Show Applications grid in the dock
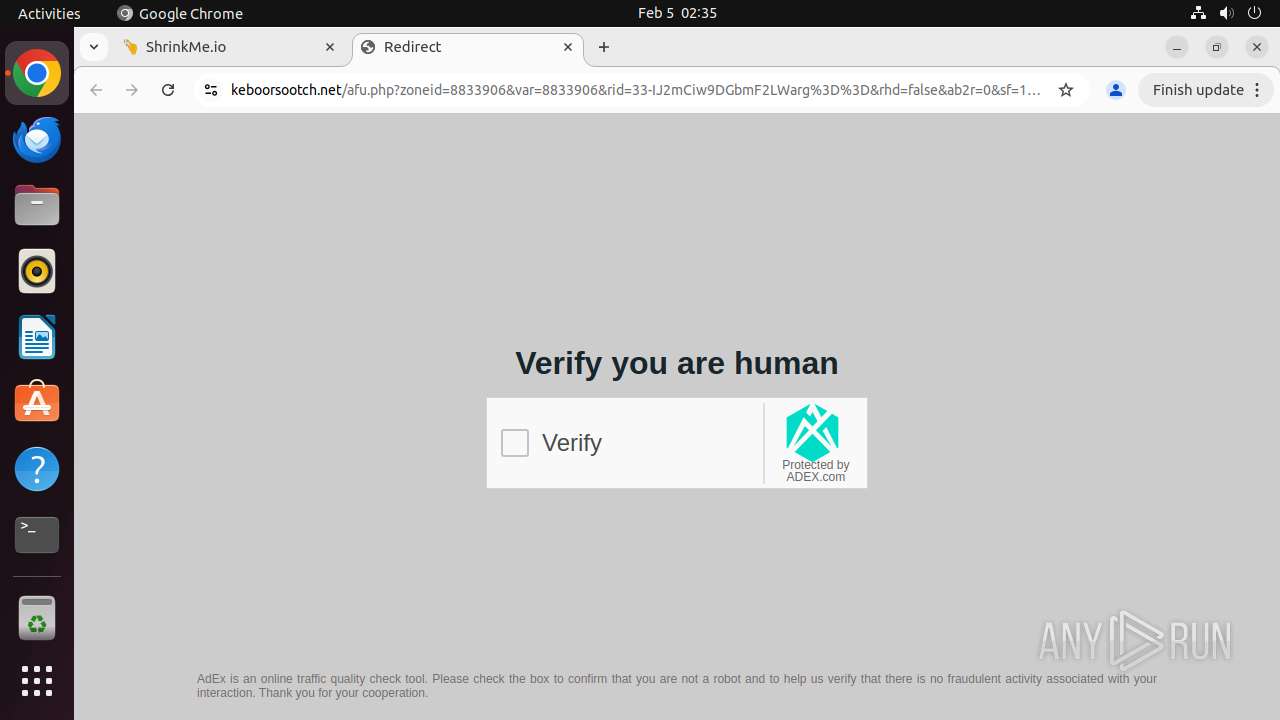1280x720 pixels. tap(37, 681)
